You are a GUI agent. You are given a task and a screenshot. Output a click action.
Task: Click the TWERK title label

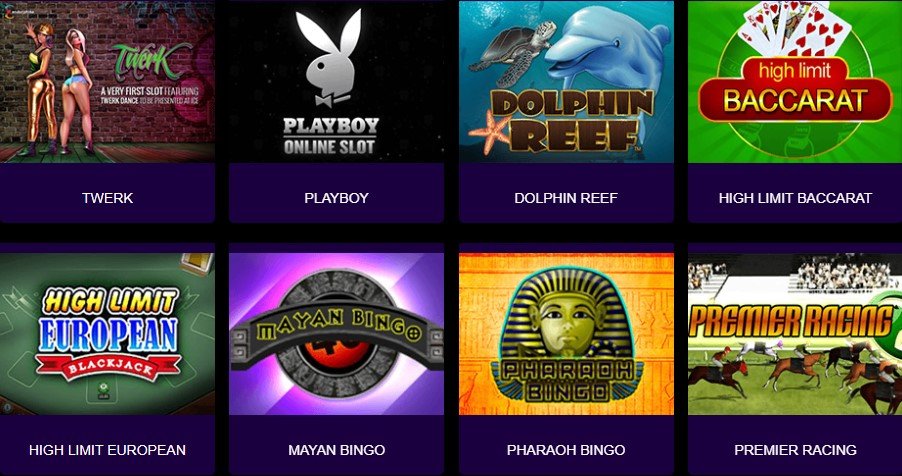[108, 198]
